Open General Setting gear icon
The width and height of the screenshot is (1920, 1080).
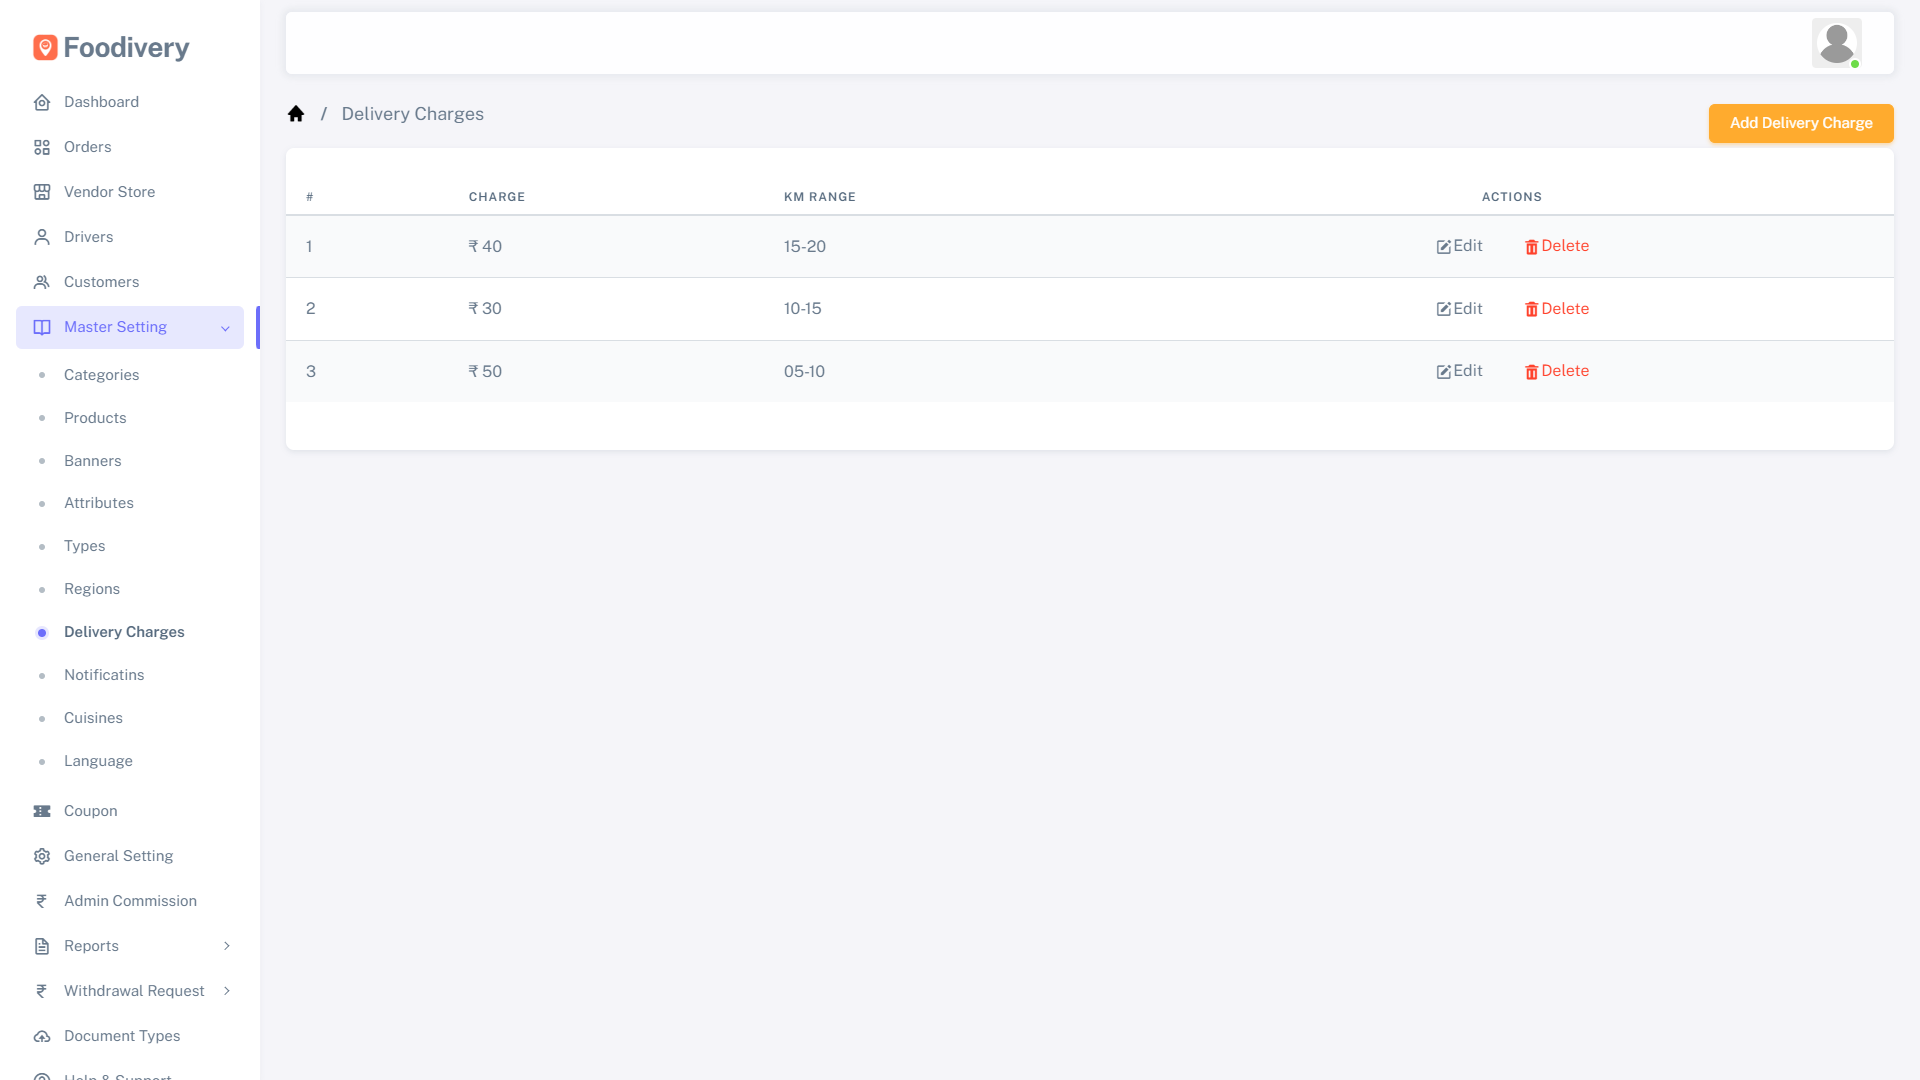pyautogui.click(x=41, y=856)
